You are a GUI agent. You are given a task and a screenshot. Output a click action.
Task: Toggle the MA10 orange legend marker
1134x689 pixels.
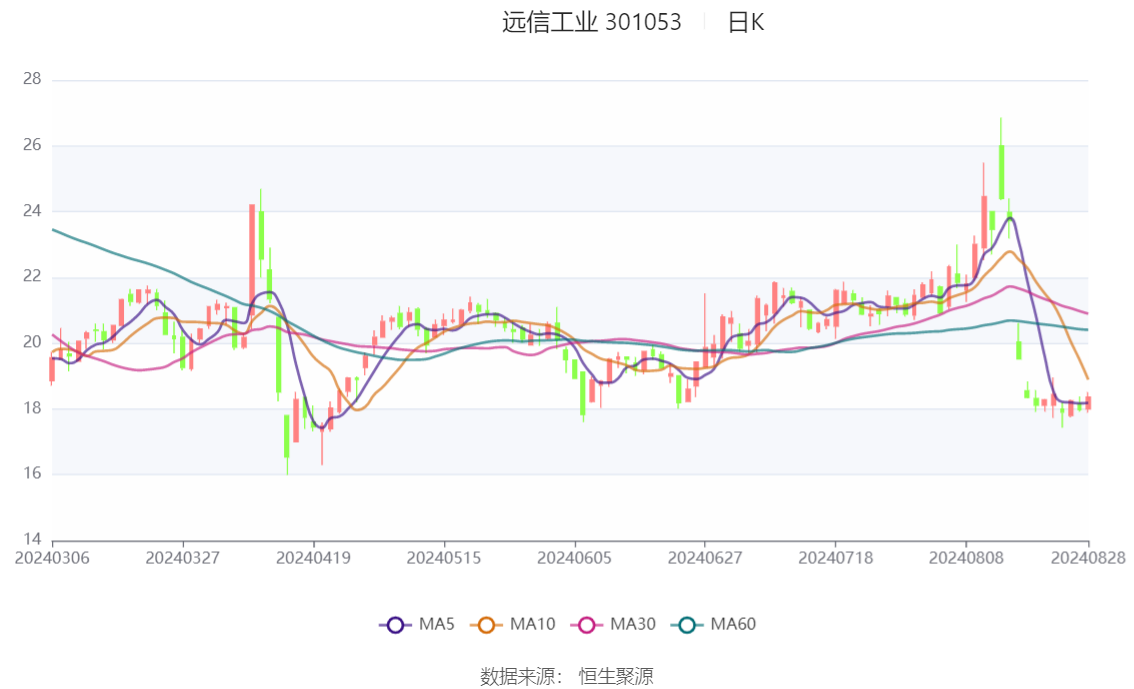(486, 625)
